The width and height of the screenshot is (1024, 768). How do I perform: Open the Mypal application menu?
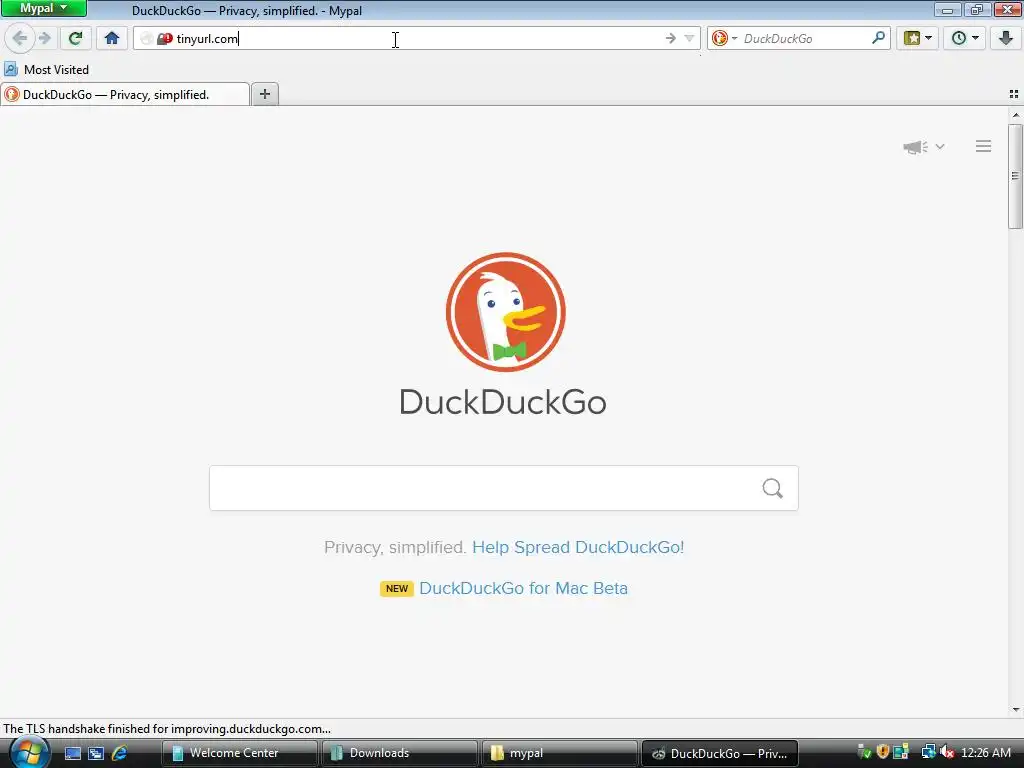coord(44,8)
